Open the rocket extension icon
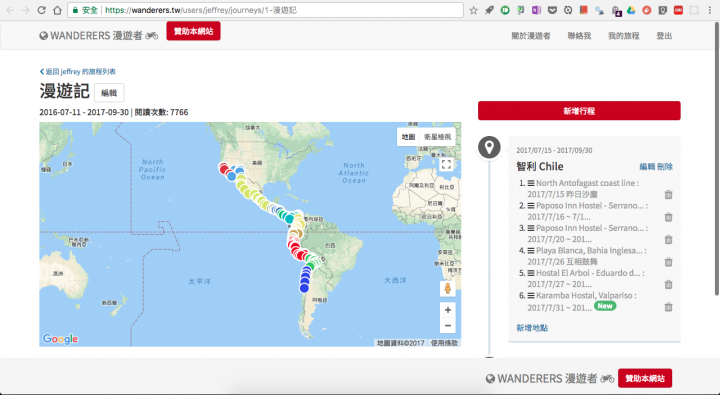This screenshot has width=720, height=395. tap(489, 10)
